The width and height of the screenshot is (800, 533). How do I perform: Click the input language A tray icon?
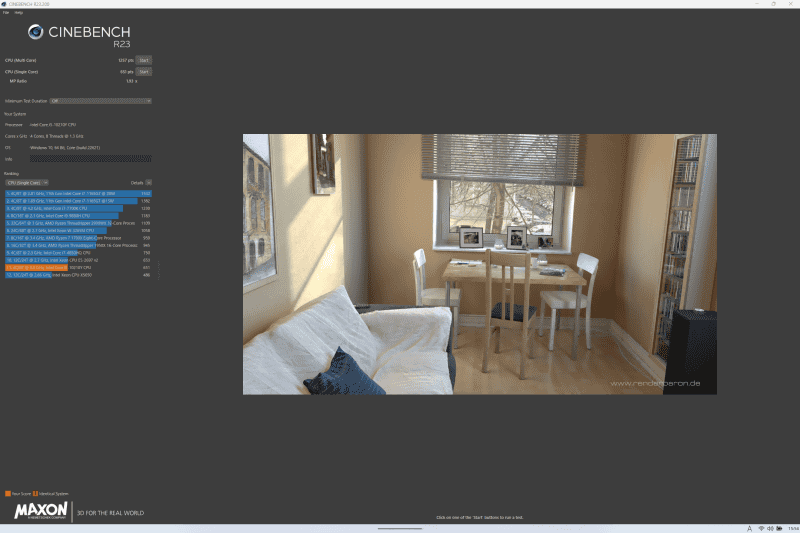click(749, 529)
